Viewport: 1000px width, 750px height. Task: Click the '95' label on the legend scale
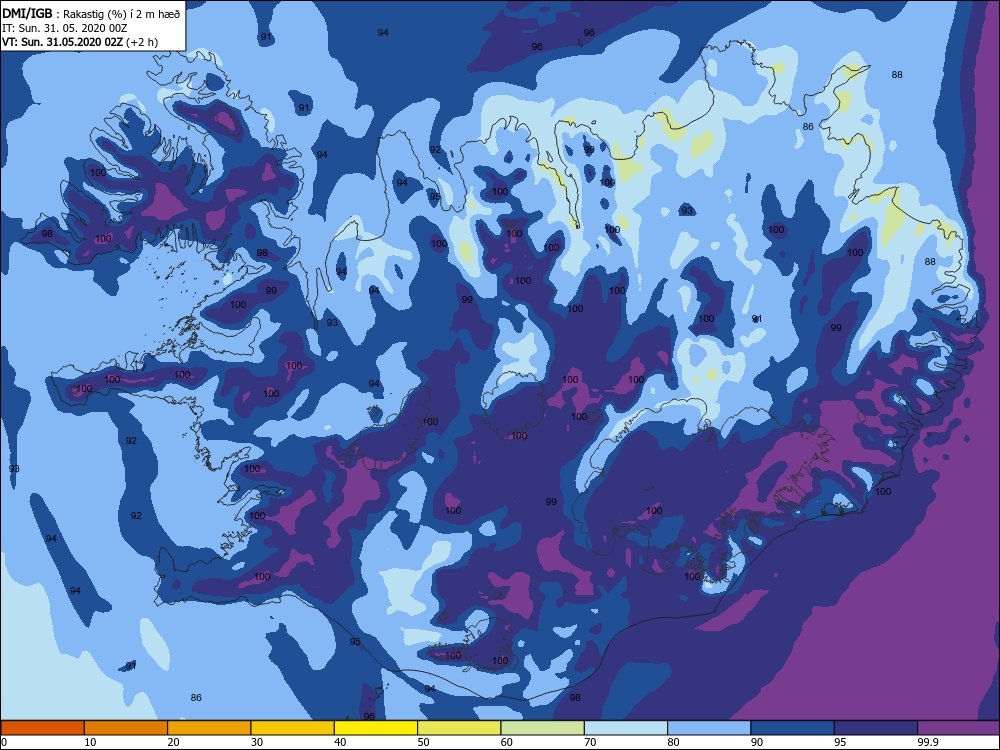[841, 742]
